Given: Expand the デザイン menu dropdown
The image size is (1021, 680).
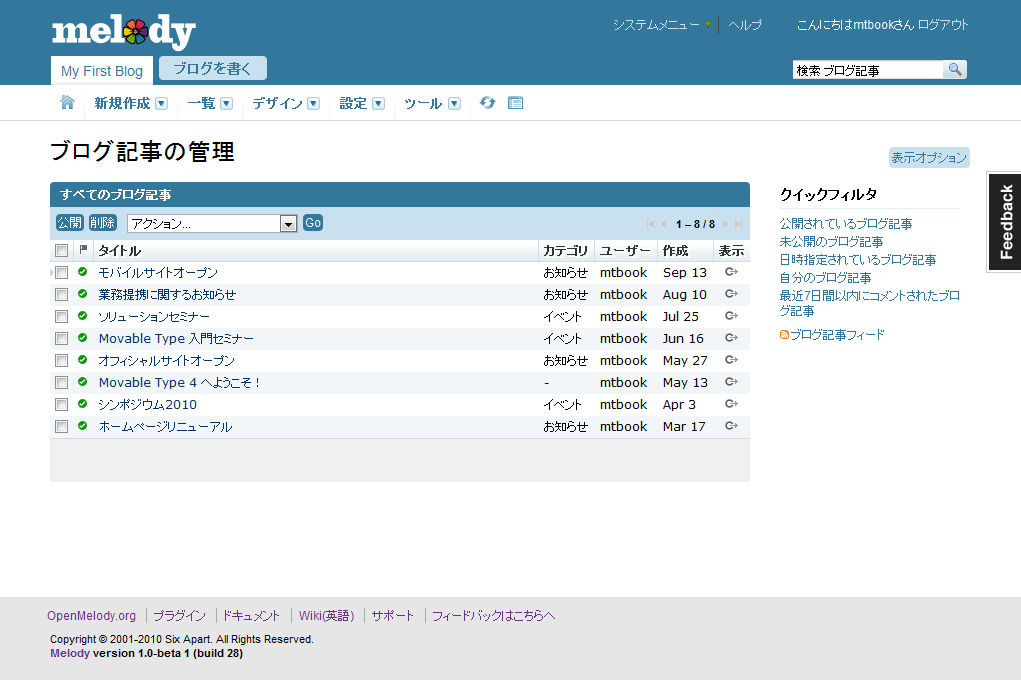Looking at the screenshot, I should [313, 103].
